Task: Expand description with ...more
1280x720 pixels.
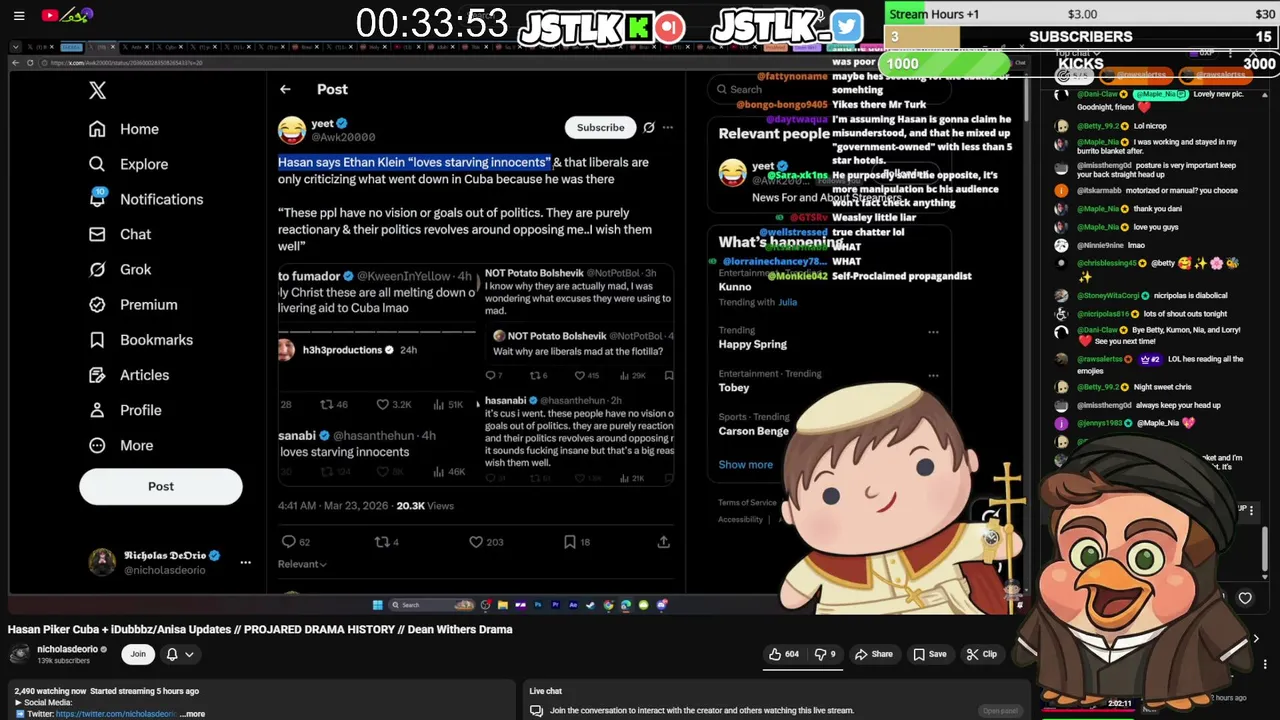Action: [x=194, y=714]
